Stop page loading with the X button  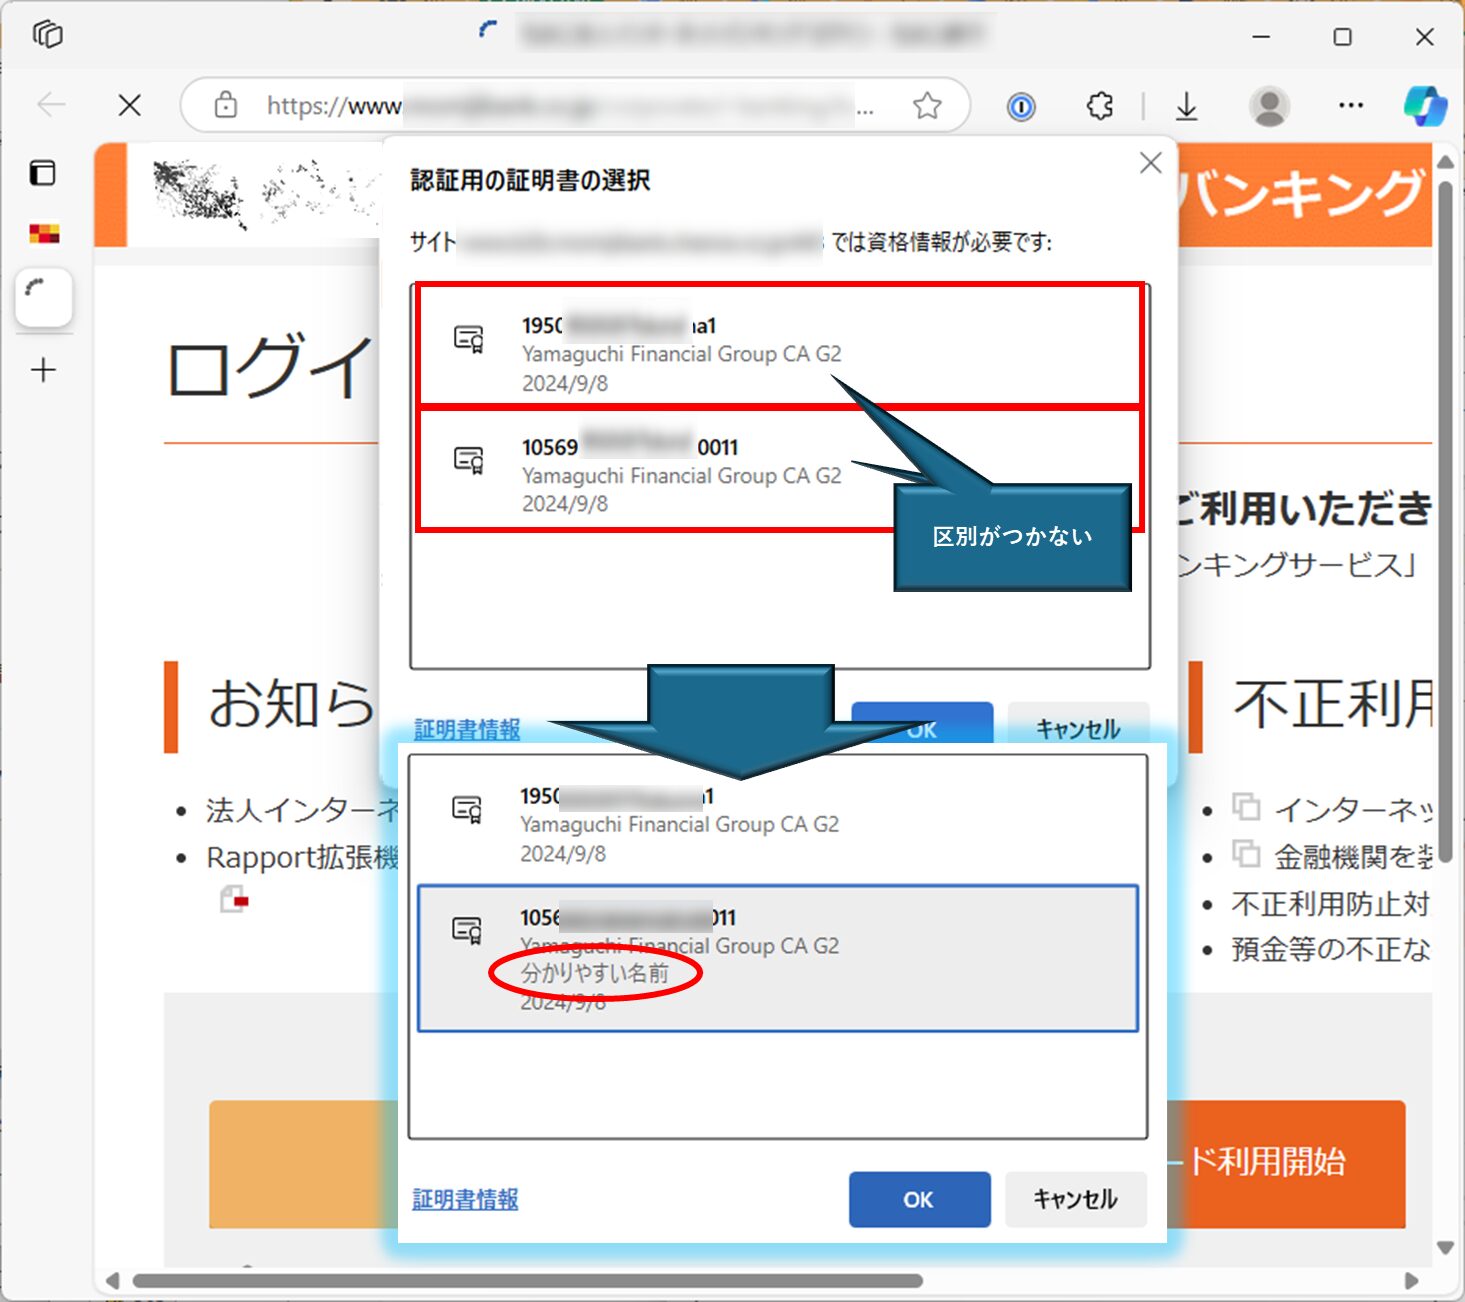coord(130,105)
